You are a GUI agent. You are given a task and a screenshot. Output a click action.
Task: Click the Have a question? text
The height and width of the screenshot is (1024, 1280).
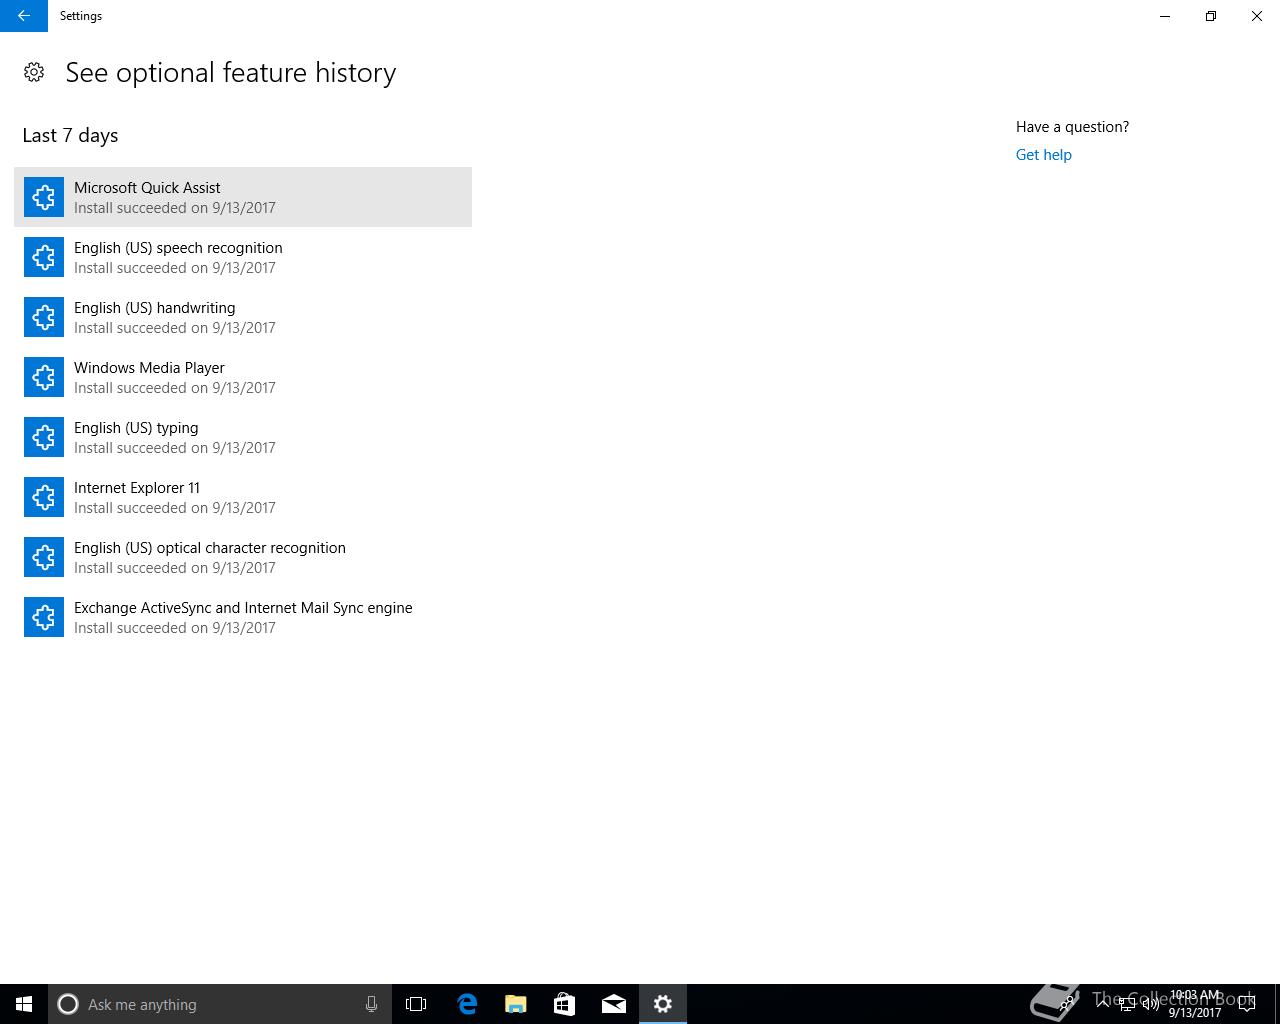1072,127
